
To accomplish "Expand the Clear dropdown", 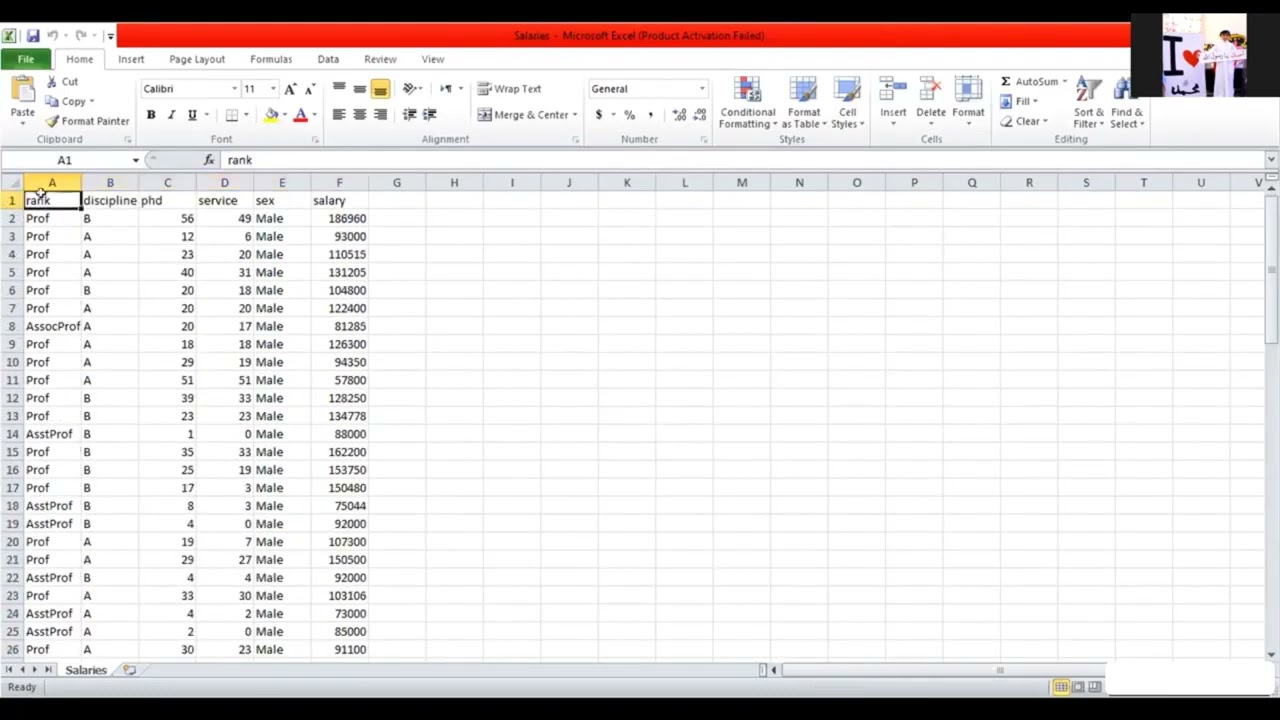I will click(1045, 121).
